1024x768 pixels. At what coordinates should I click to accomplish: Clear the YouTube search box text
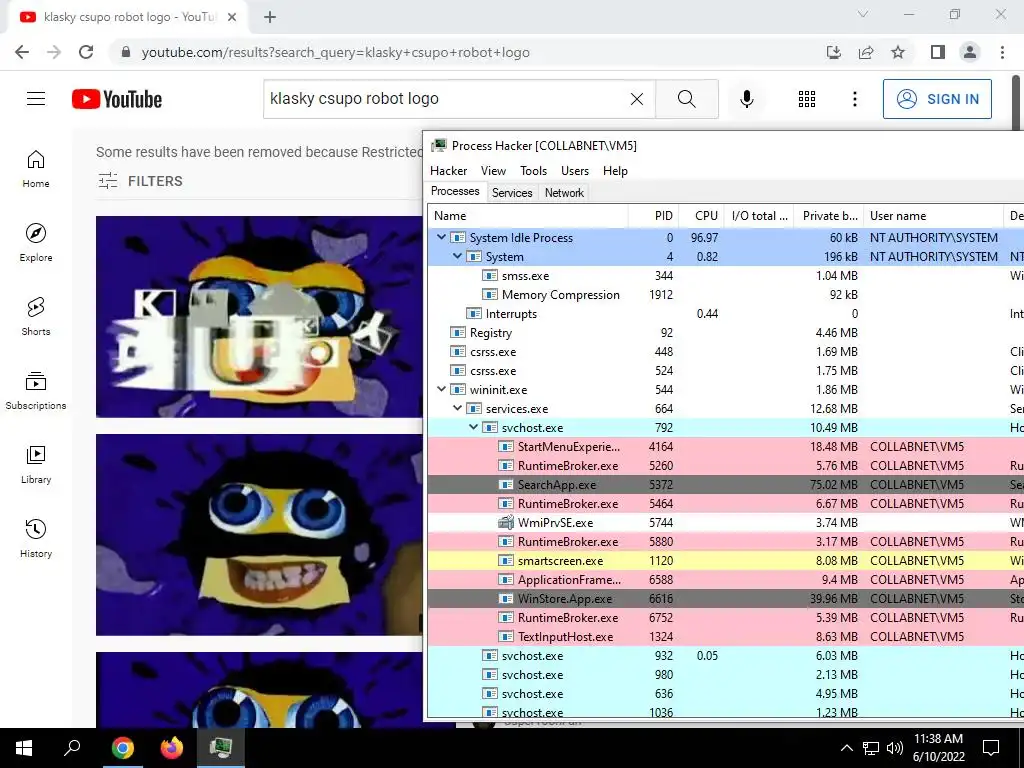[637, 99]
